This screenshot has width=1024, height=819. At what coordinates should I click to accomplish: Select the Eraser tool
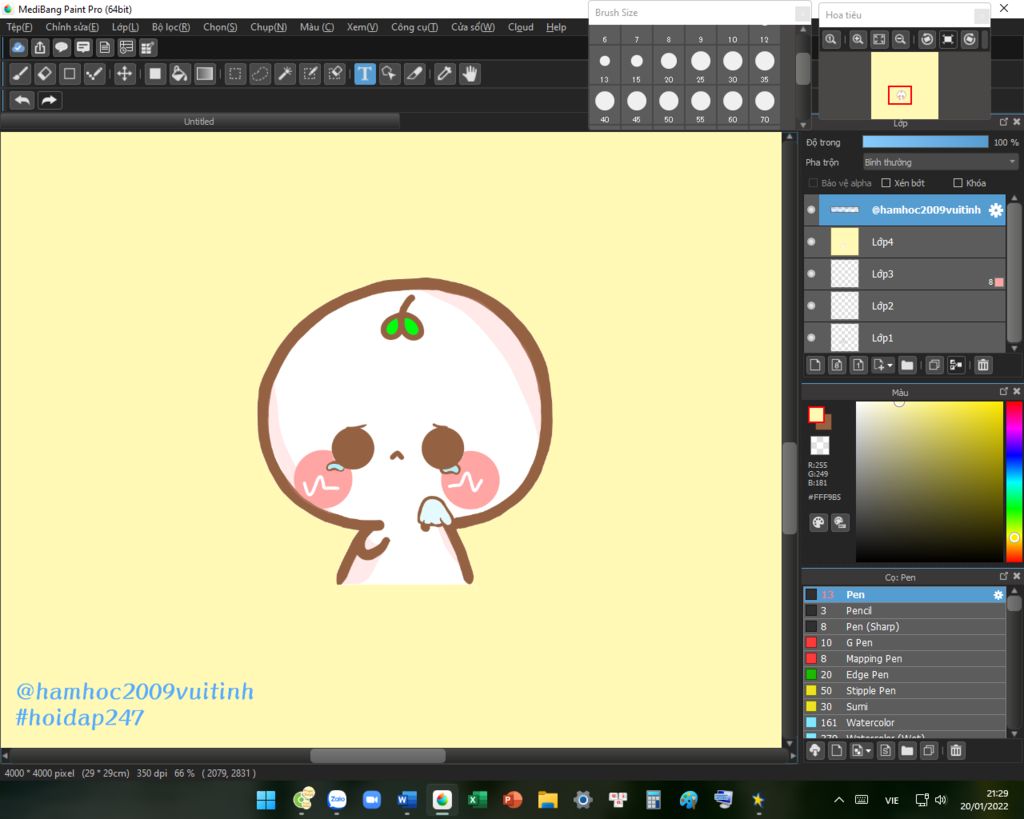pyautogui.click(x=45, y=74)
